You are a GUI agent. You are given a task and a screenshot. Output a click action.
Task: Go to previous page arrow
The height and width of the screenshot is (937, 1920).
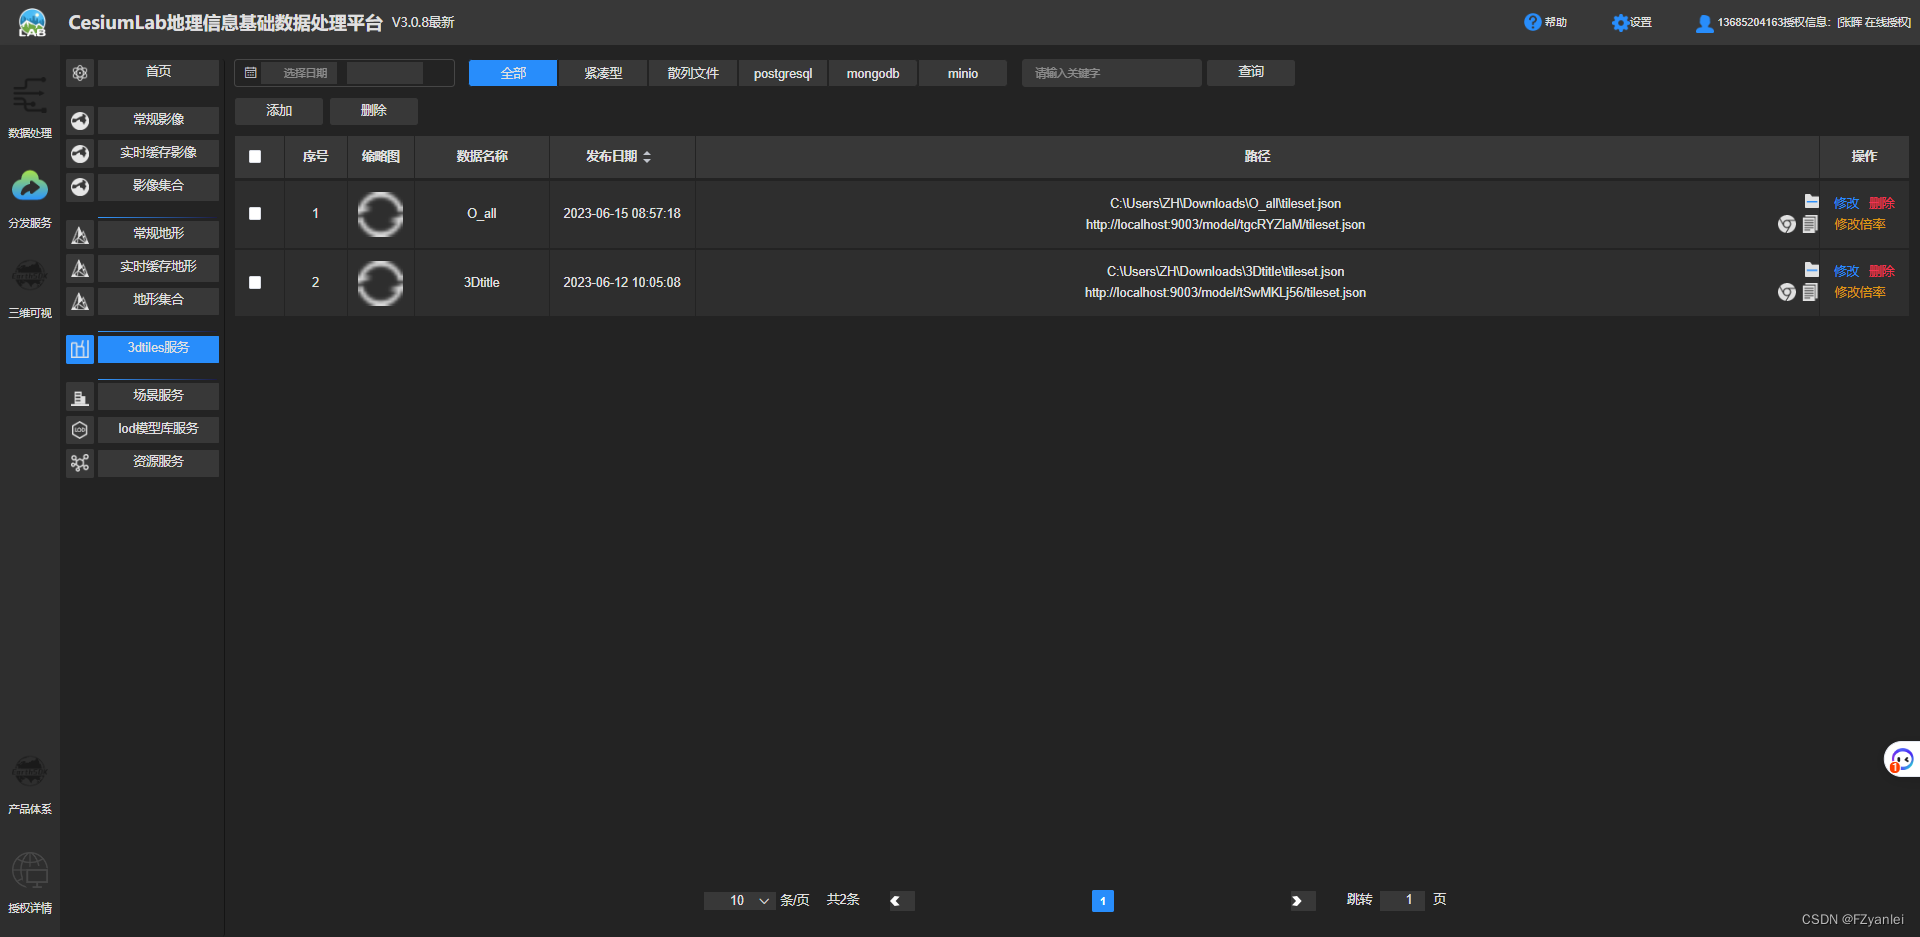point(902,901)
